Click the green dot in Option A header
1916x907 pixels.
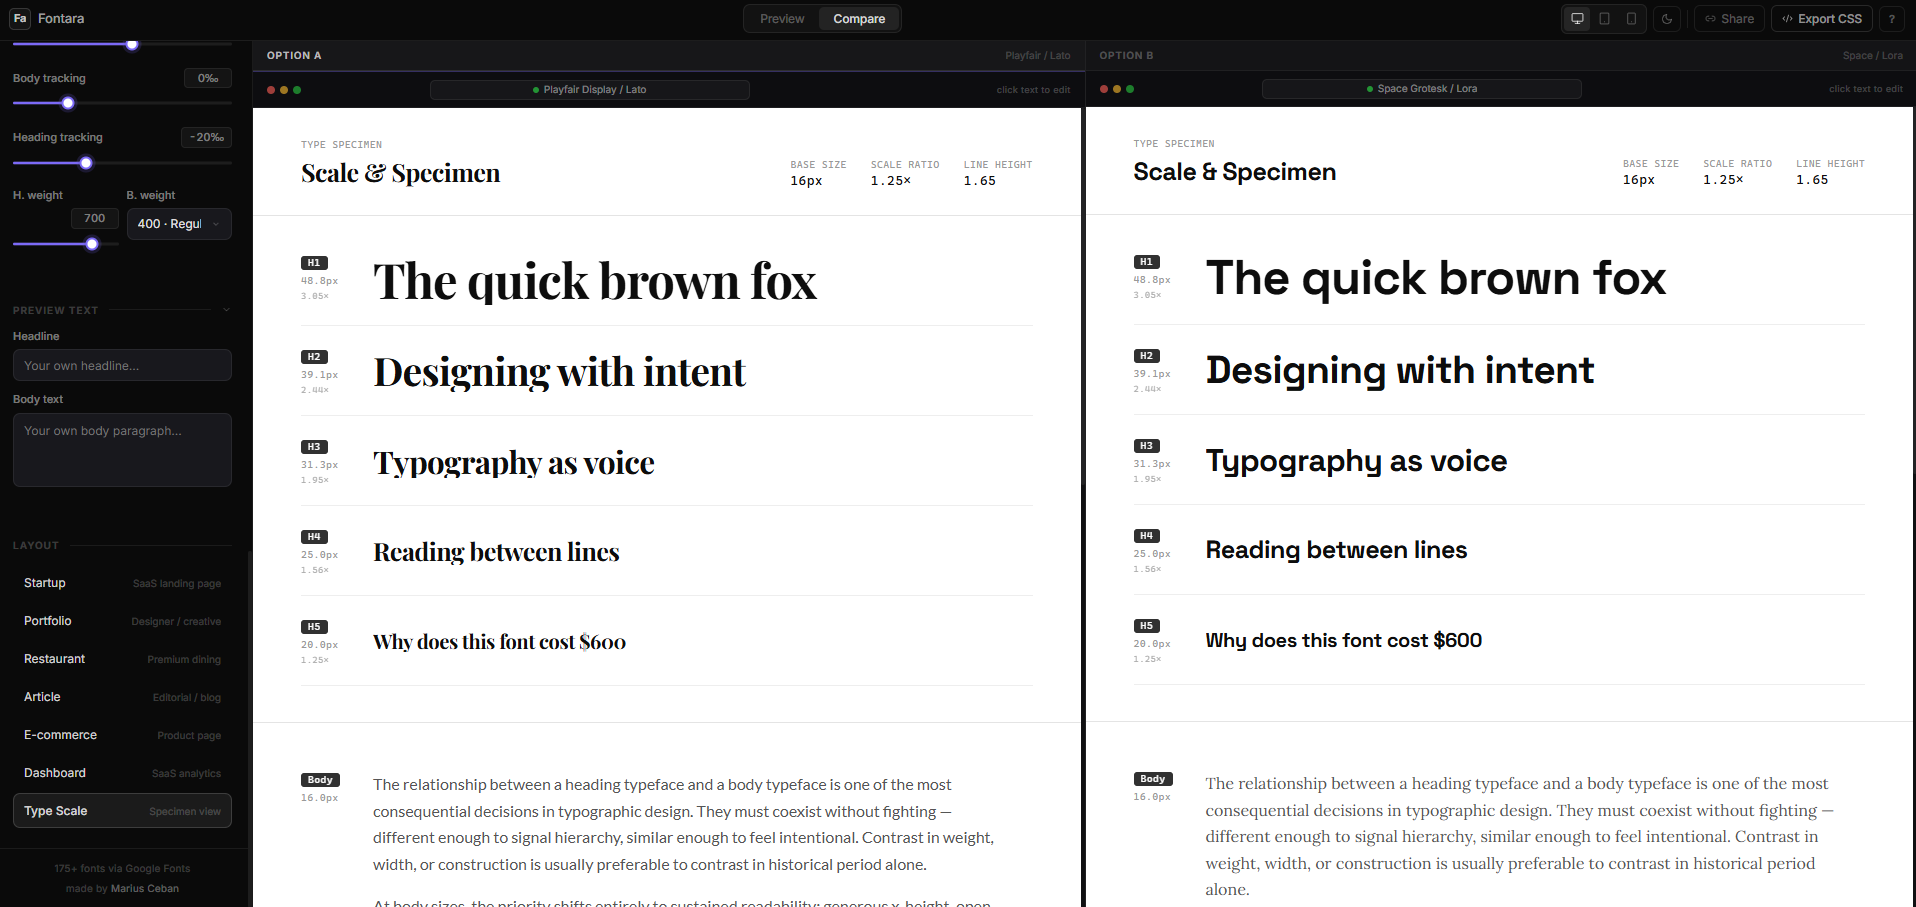coord(298,89)
